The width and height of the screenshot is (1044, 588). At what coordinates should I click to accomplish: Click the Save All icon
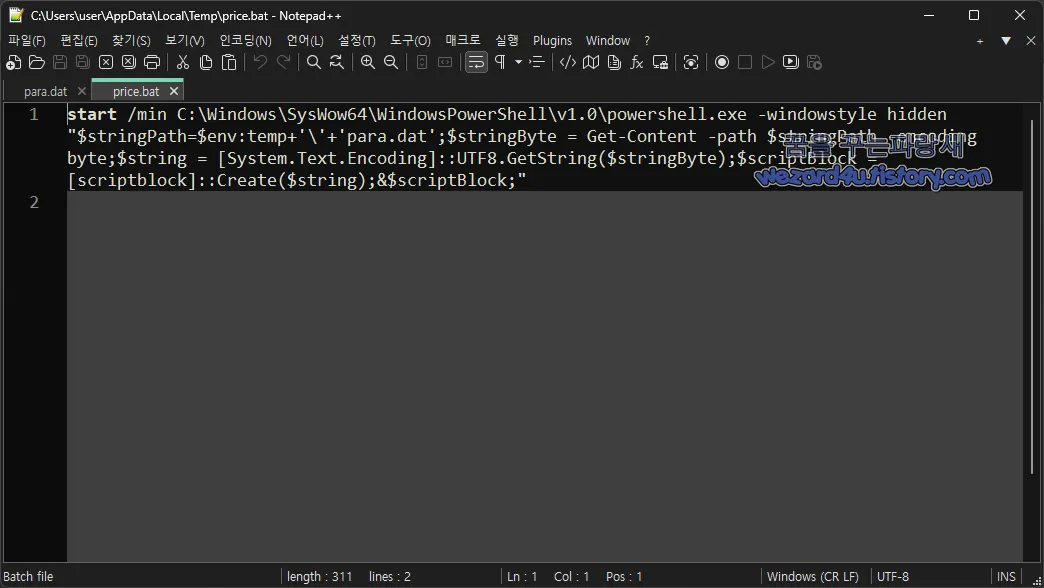point(83,63)
